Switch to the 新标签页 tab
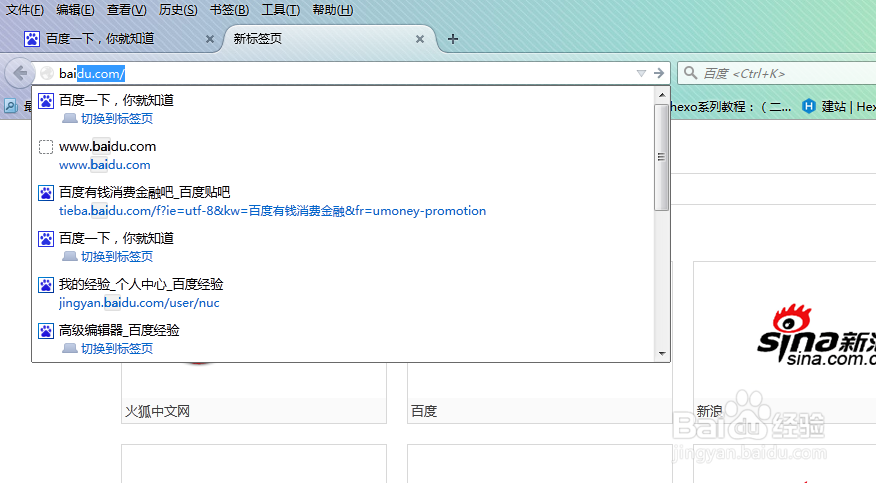876x483 pixels. (330, 39)
